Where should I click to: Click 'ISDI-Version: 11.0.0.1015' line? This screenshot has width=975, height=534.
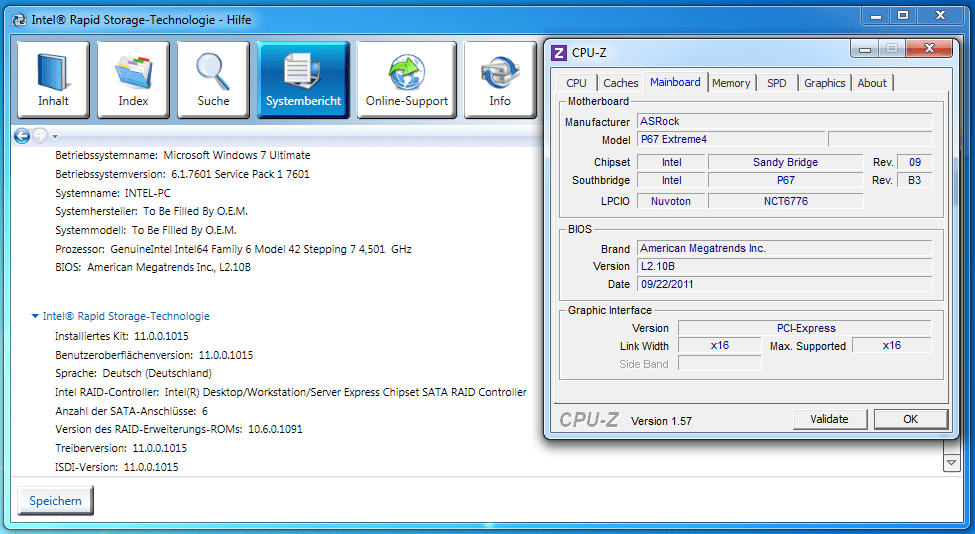pos(116,467)
